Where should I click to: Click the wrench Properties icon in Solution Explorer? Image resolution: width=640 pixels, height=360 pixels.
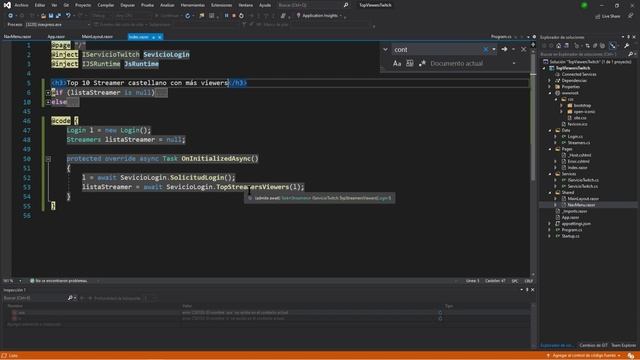click(627, 46)
